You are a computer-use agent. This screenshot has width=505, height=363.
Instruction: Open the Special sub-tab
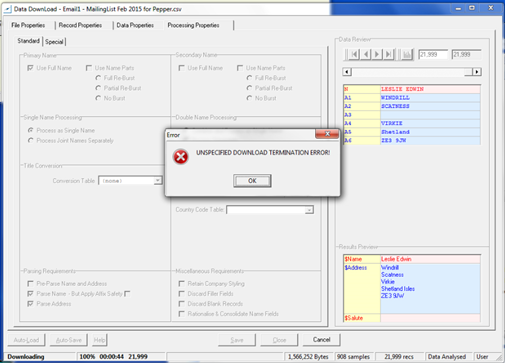(x=54, y=42)
